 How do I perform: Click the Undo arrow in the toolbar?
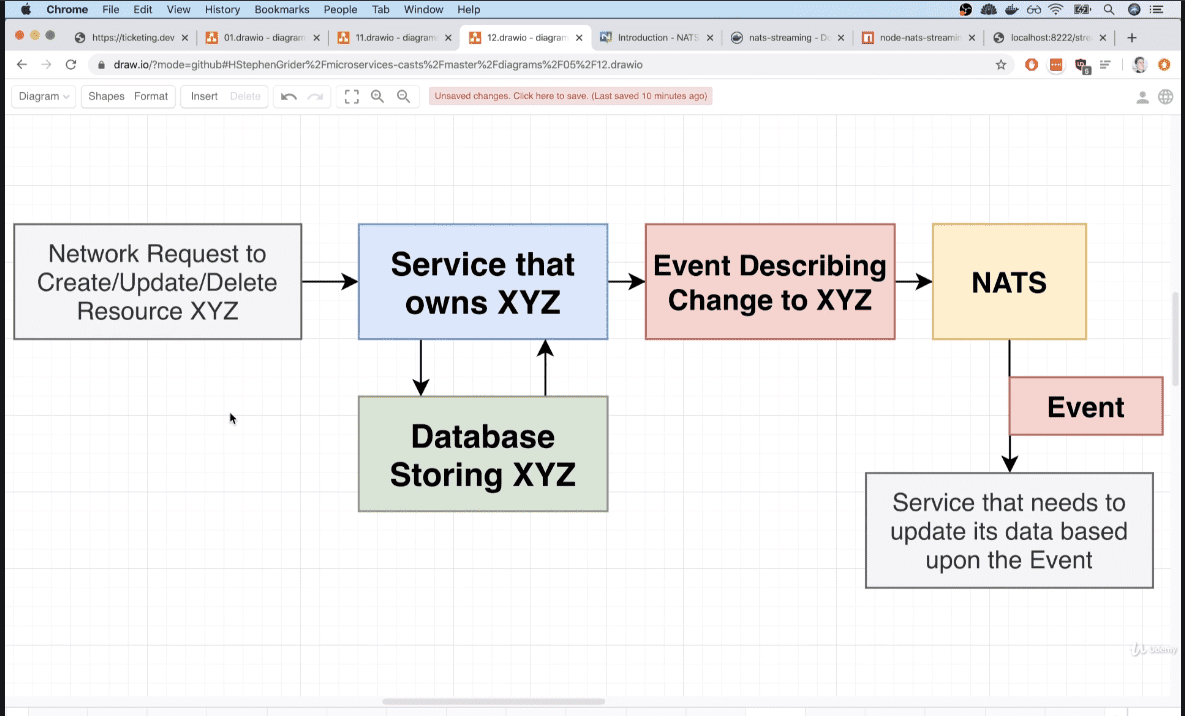289,97
